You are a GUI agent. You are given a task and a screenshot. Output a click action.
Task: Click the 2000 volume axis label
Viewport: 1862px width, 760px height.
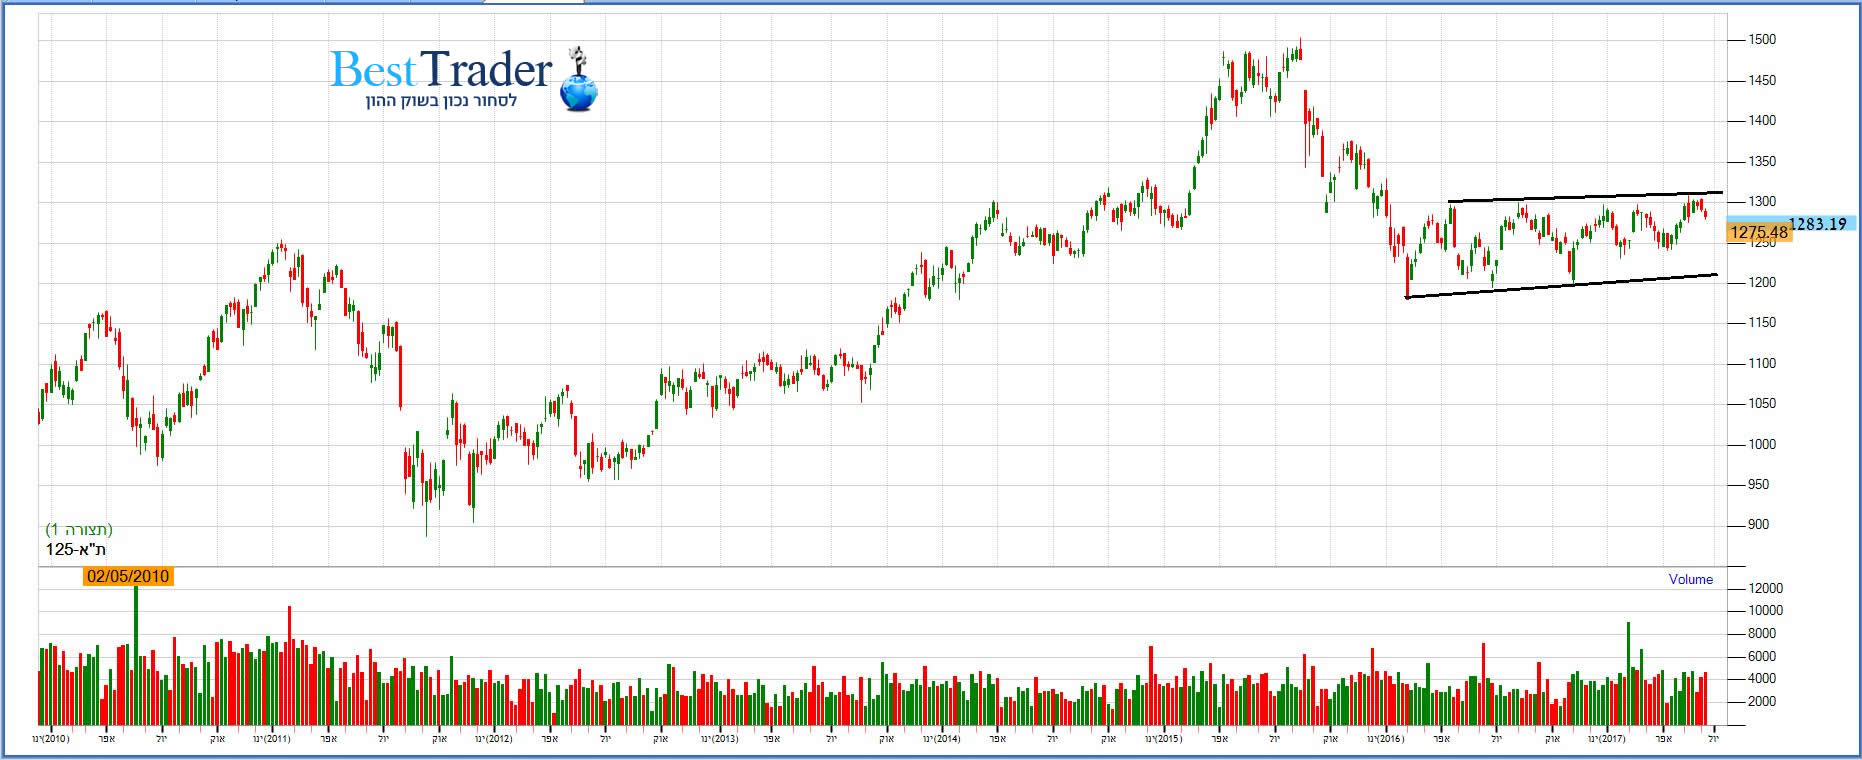pyautogui.click(x=1761, y=702)
